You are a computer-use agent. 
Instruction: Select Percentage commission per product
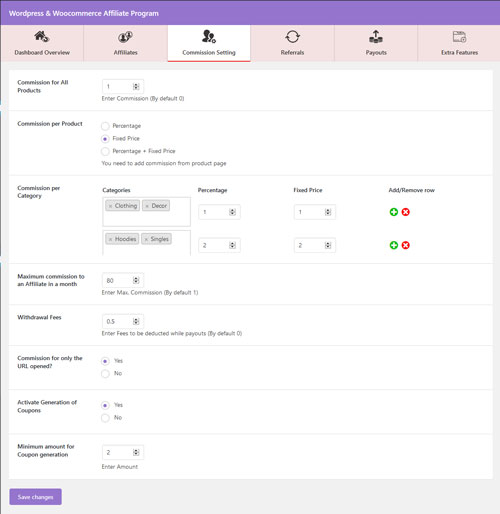pos(105,126)
